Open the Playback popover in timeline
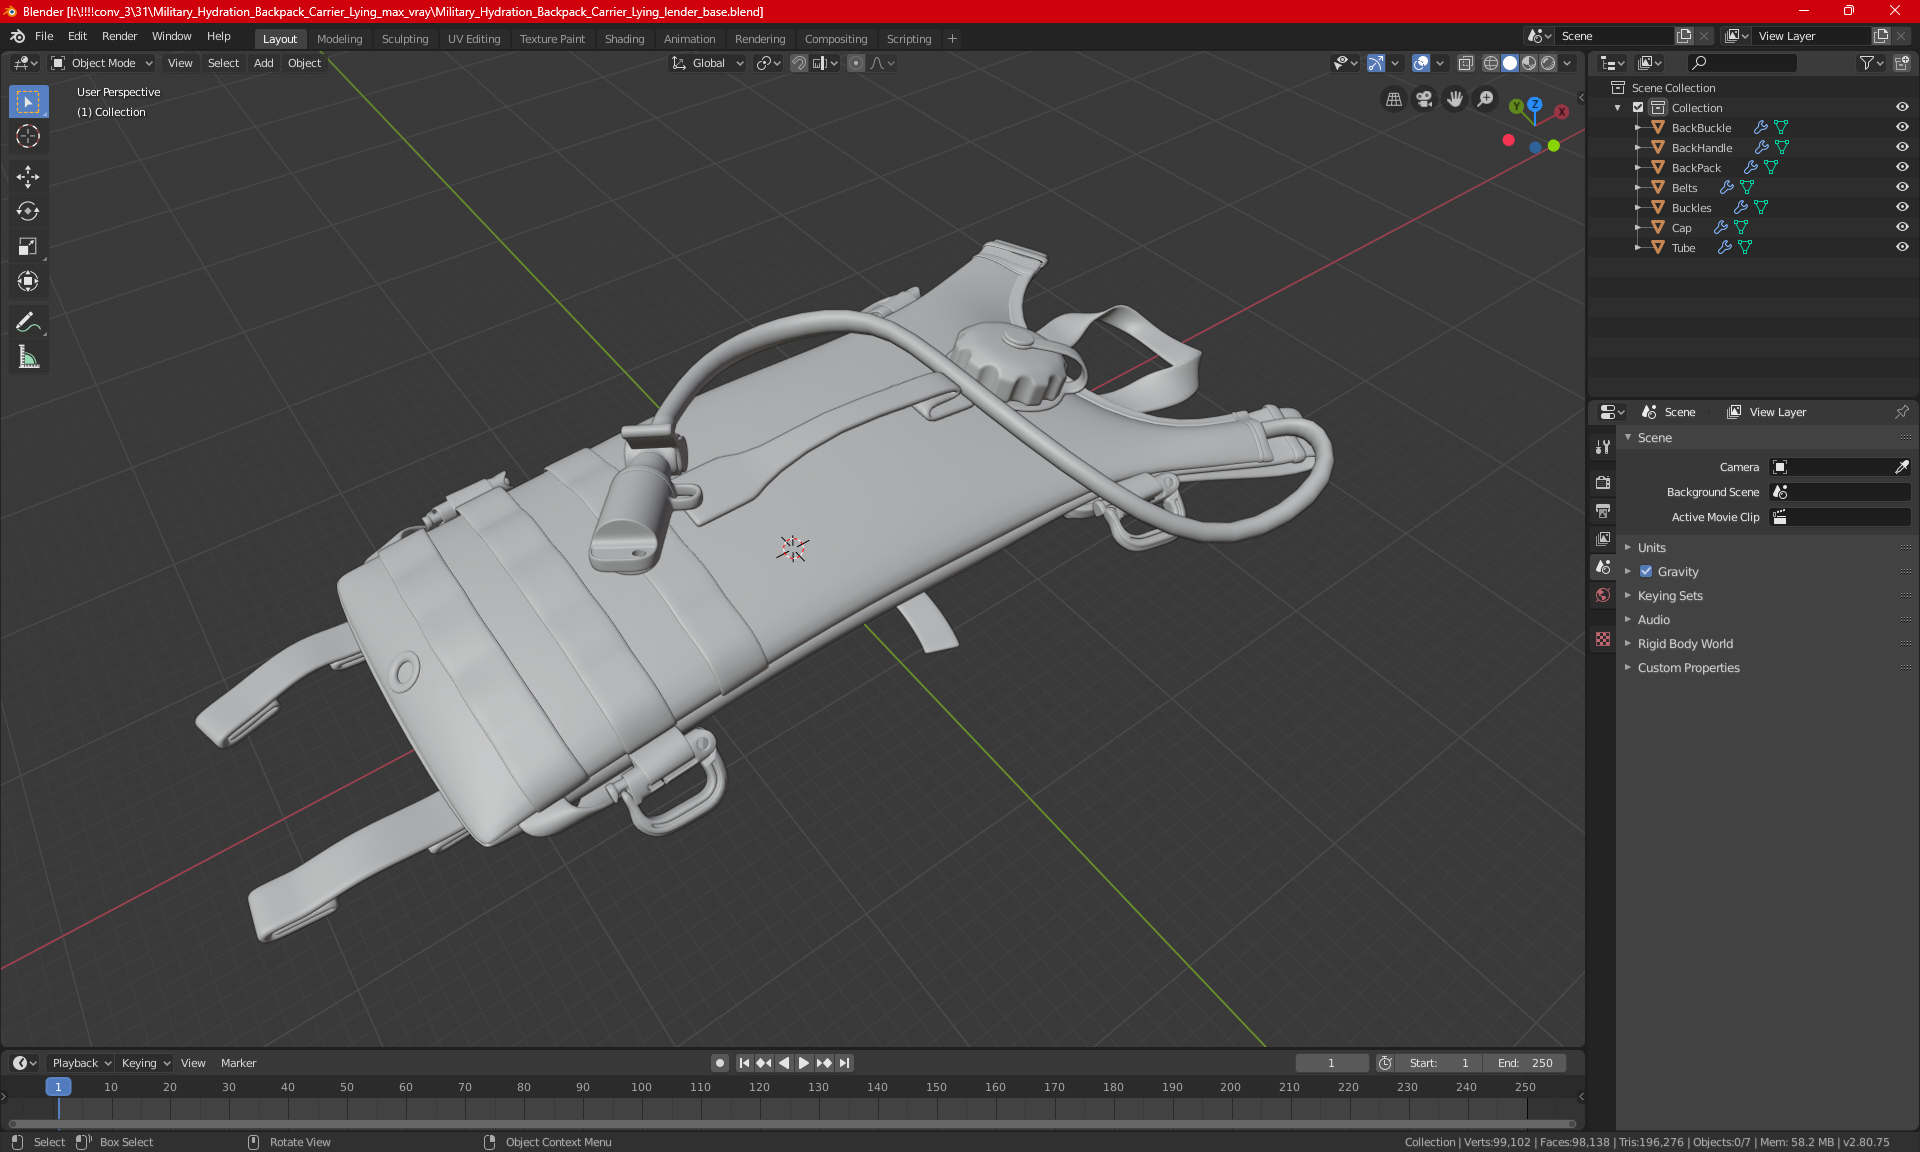The image size is (1920, 1152). [81, 1063]
